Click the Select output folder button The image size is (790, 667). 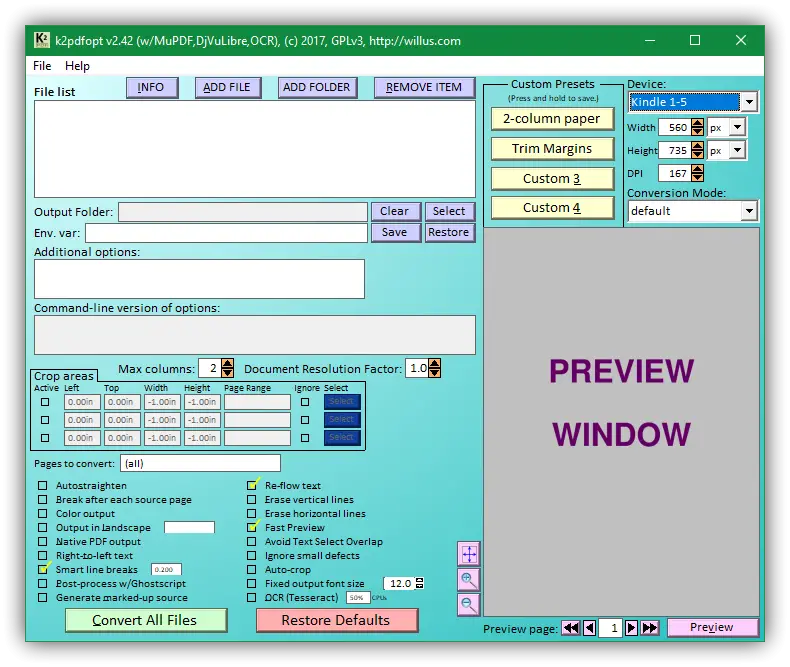(449, 211)
